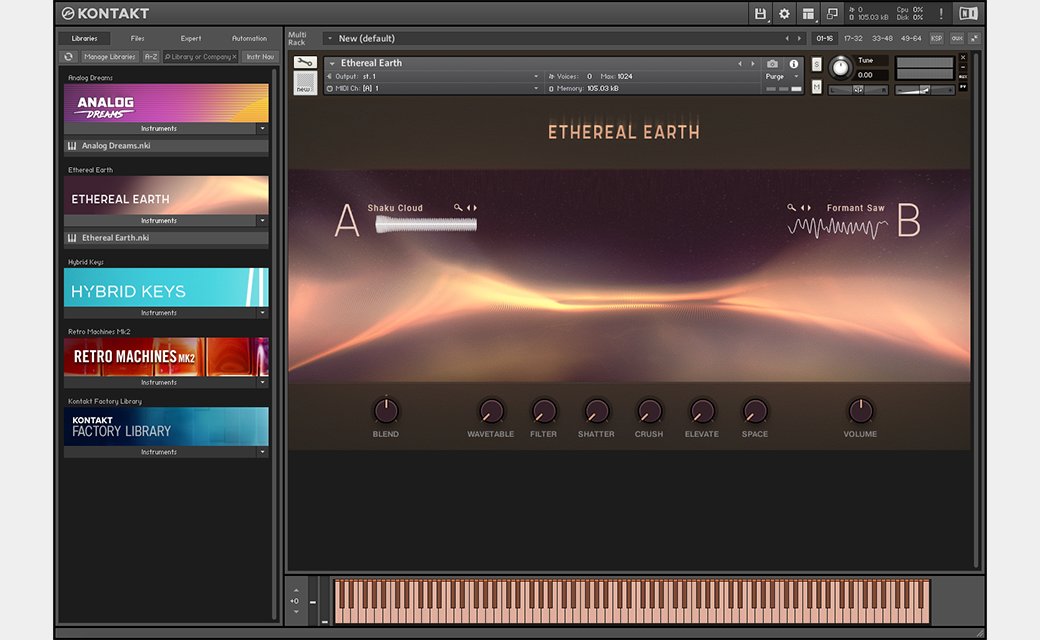1040x640 pixels.
Task: Toggle the PV button on instrument header
Action: pos(963,87)
